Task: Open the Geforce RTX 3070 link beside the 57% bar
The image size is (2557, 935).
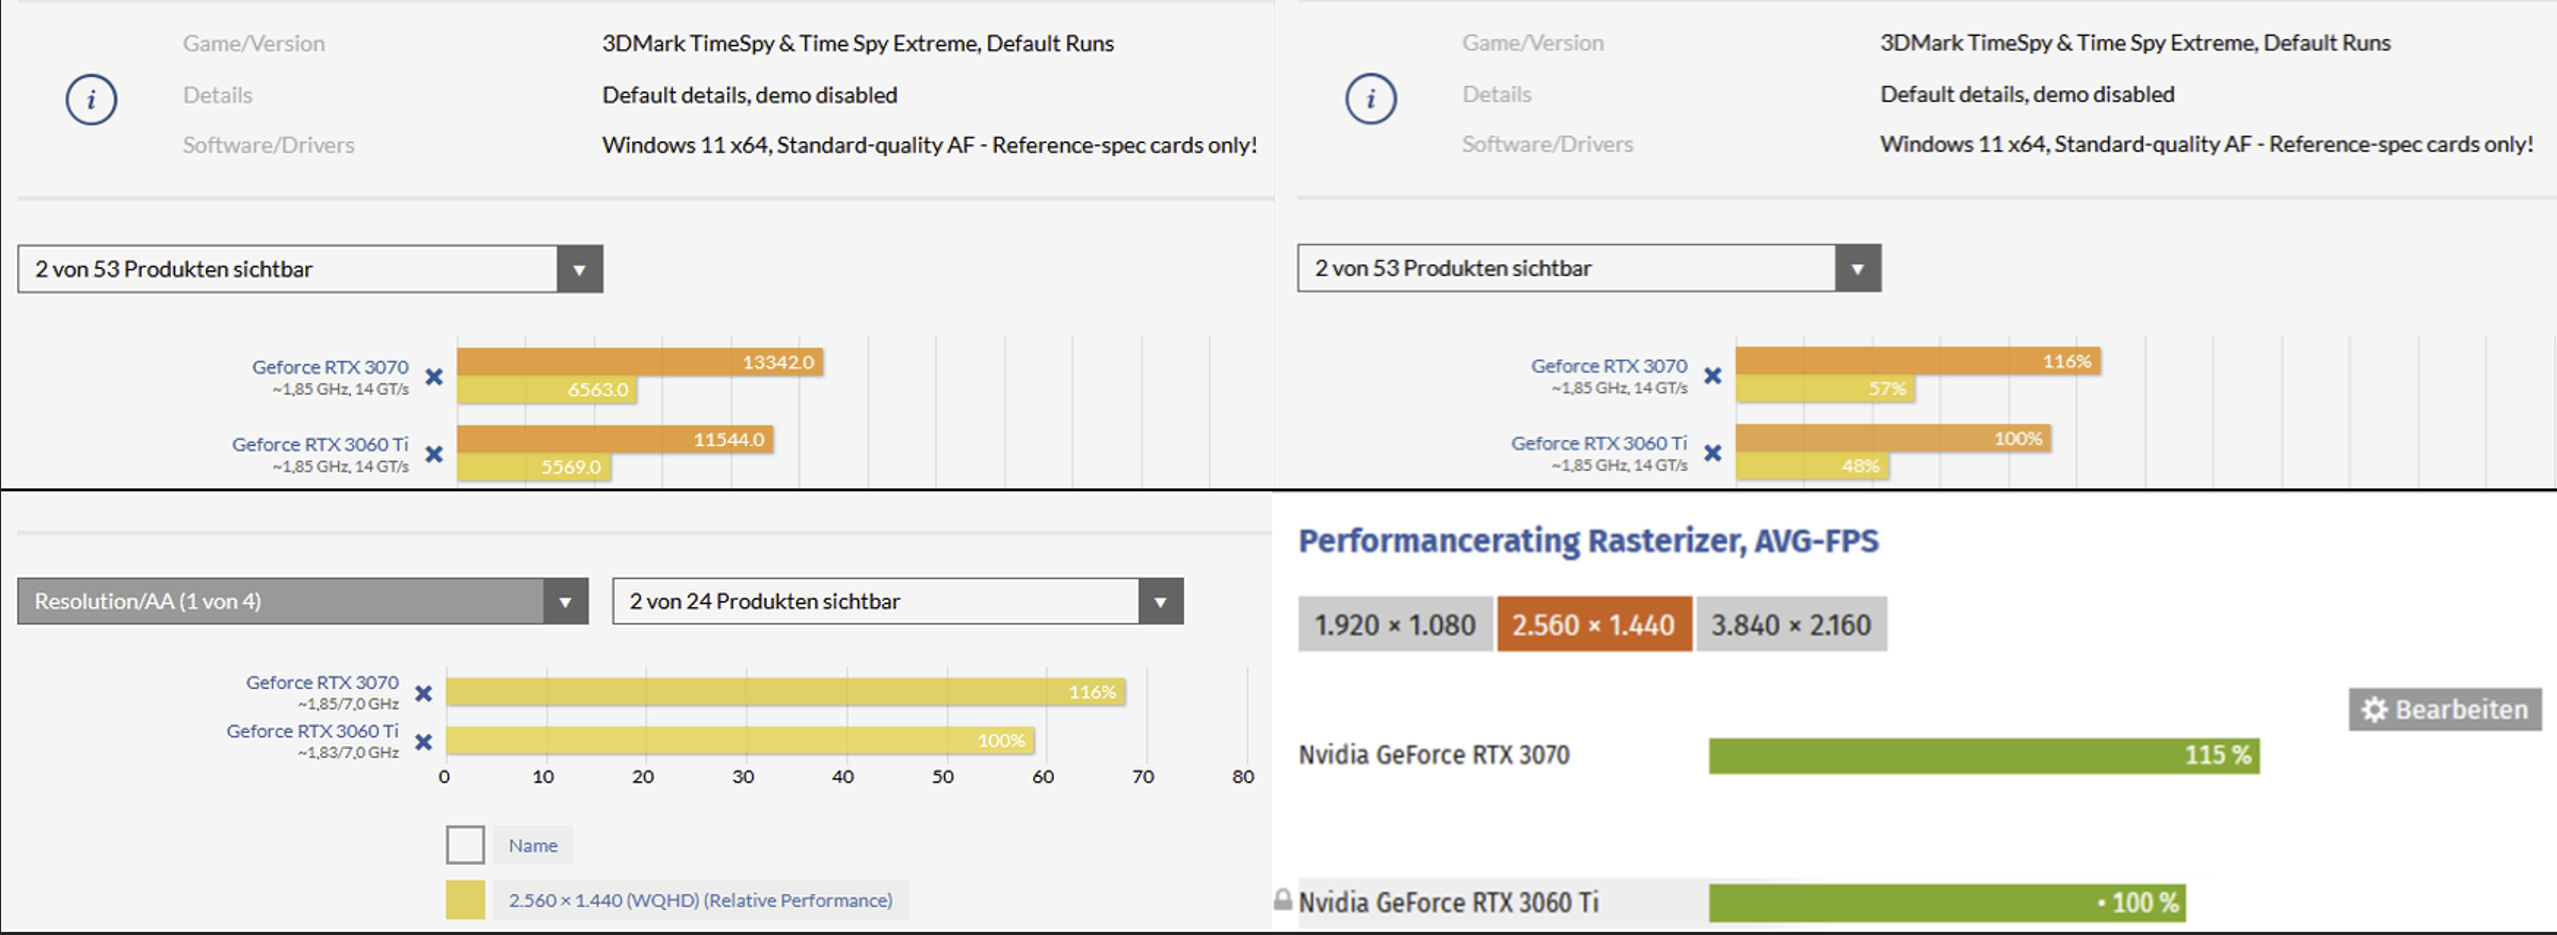Action: [x=1609, y=366]
